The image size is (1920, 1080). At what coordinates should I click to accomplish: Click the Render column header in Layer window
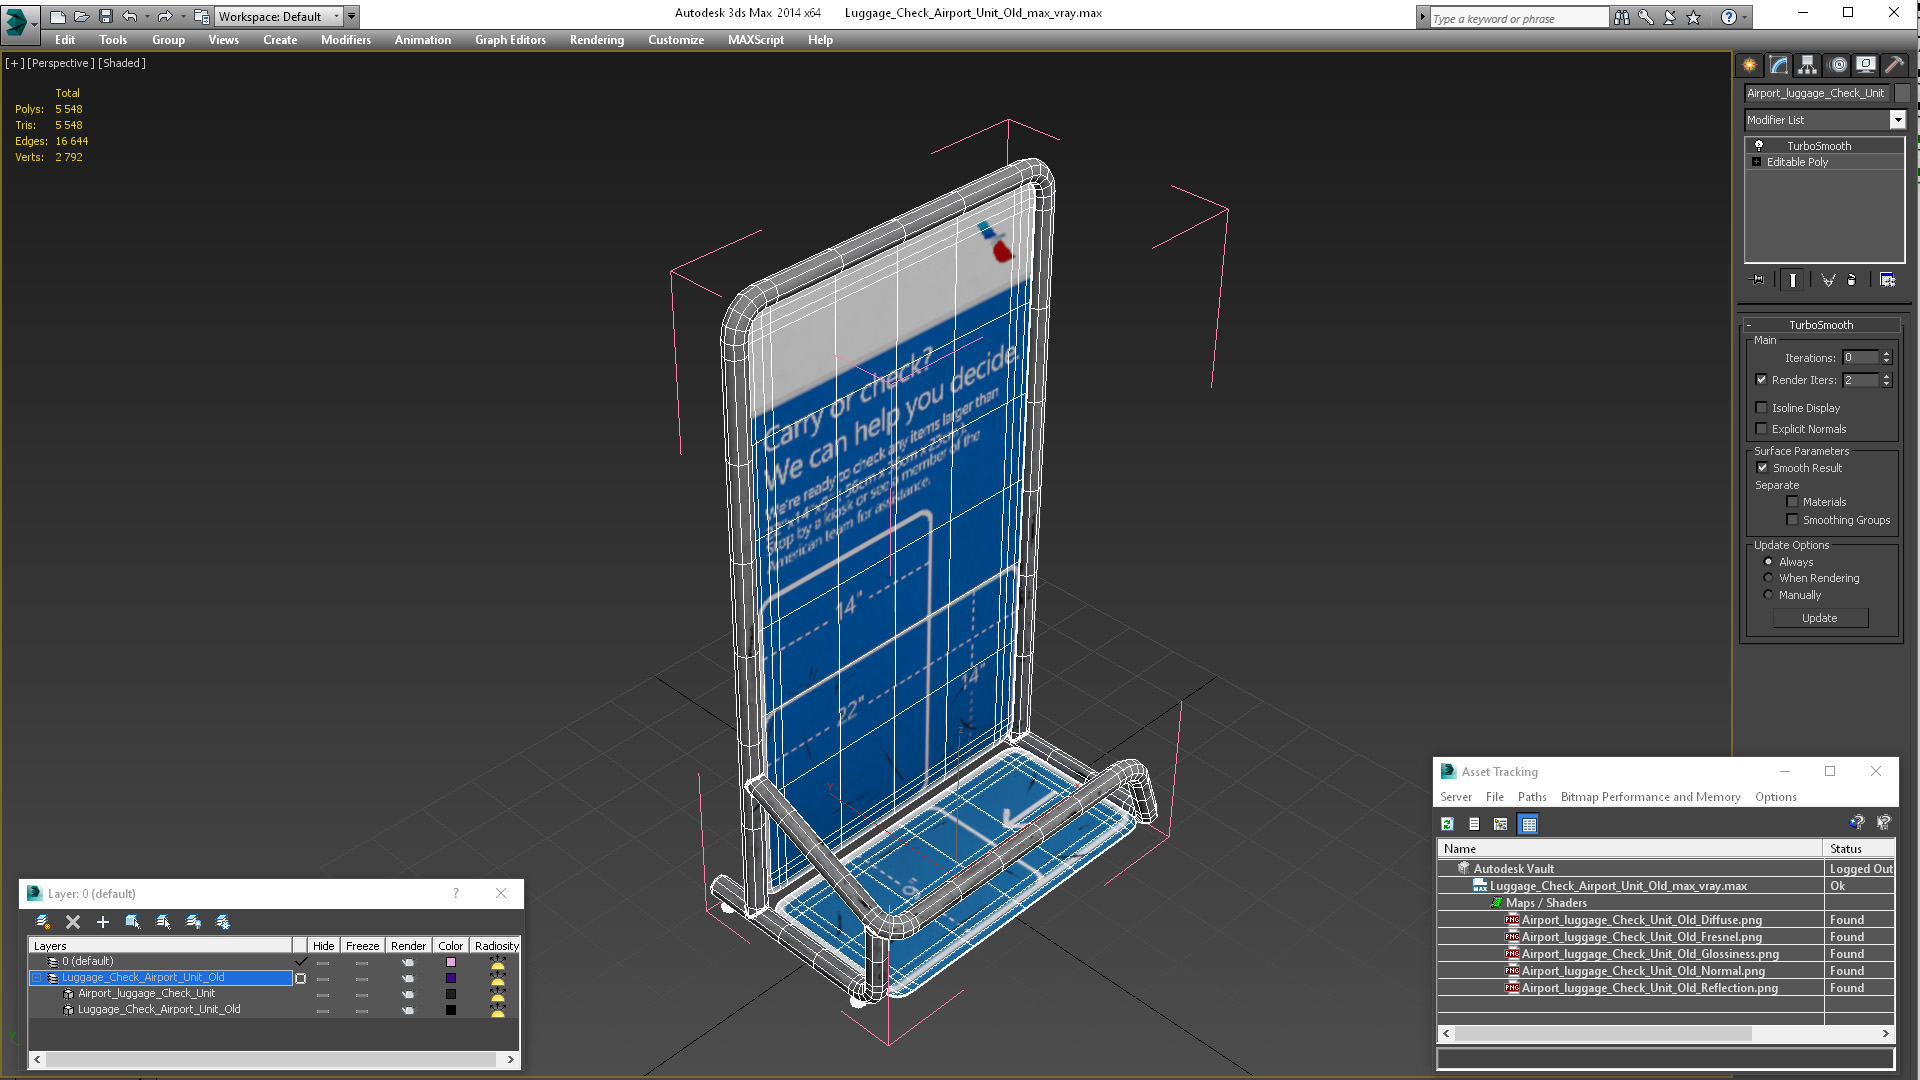click(408, 946)
